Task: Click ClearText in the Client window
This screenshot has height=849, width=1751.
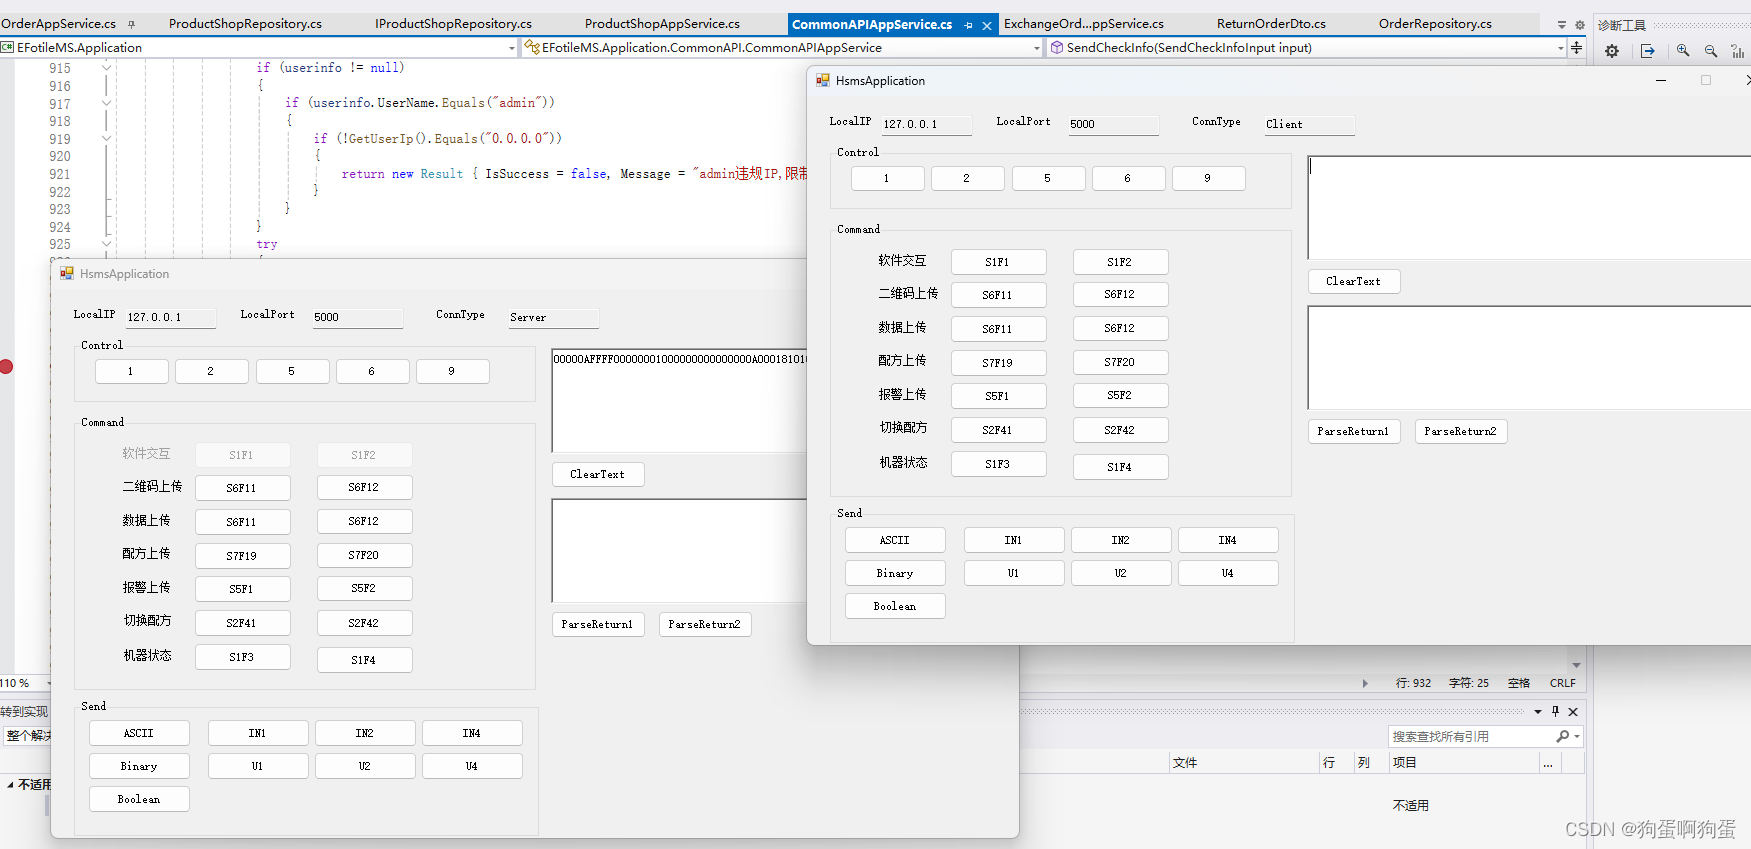Action: (x=1354, y=281)
